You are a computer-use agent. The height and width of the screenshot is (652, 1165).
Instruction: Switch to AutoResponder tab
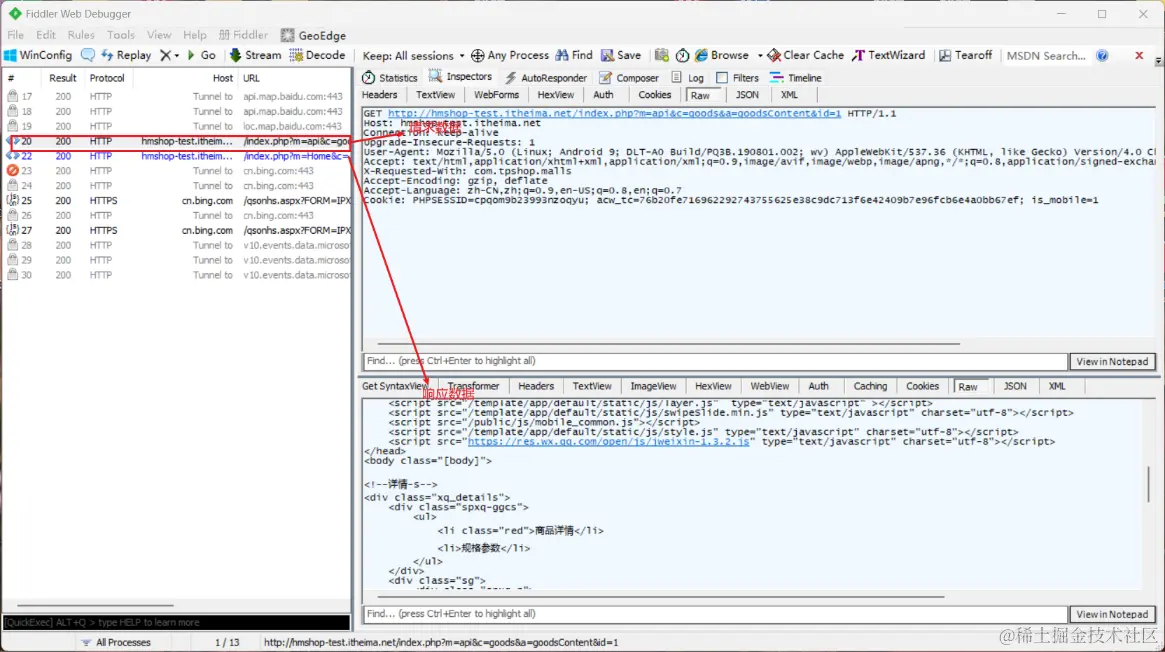point(546,77)
